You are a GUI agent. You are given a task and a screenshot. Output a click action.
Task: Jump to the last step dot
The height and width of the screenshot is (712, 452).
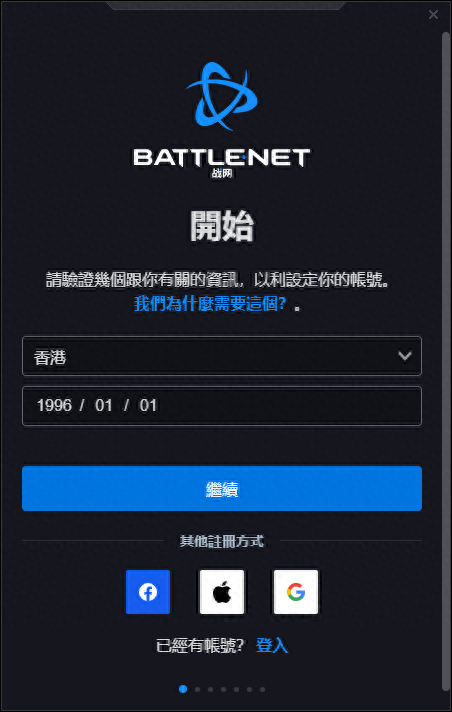point(262,689)
